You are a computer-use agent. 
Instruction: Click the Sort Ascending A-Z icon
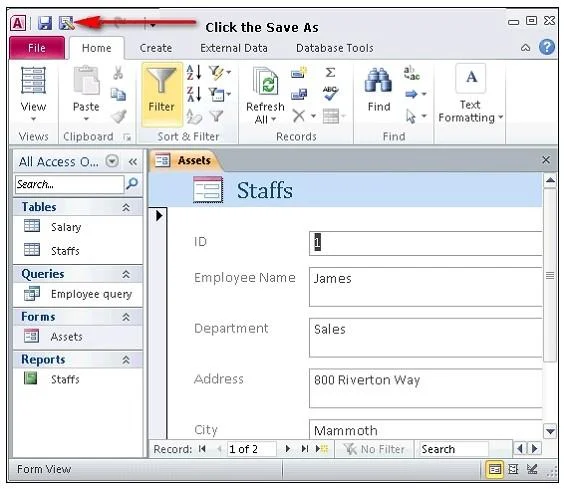194,72
